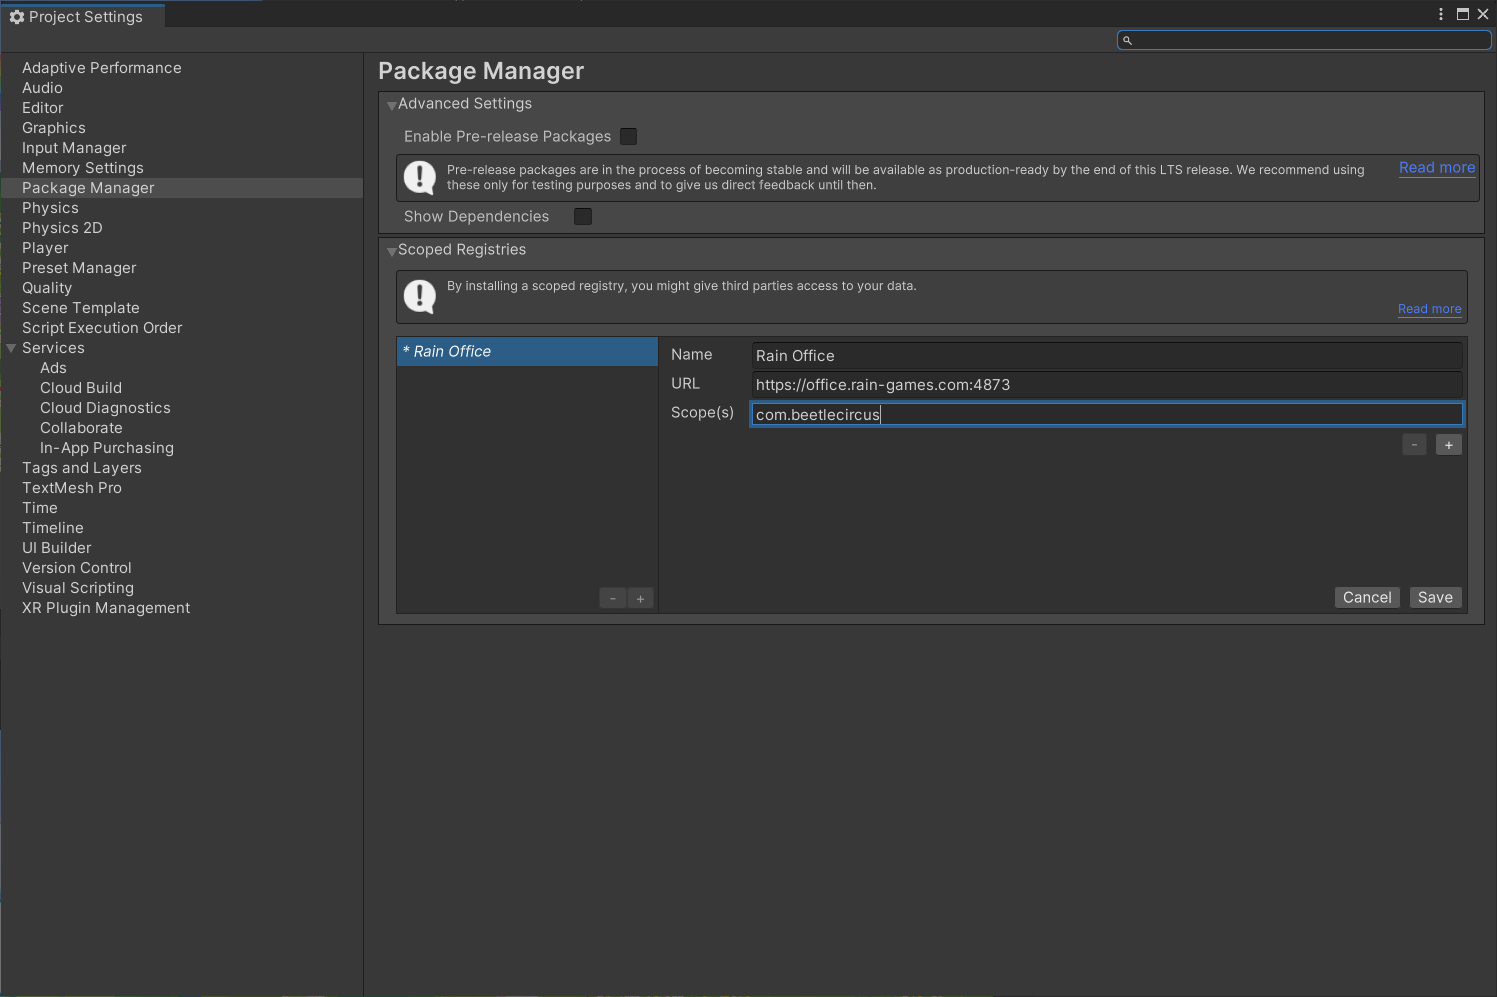Open Preset Manager settings
Screen dimensions: 1497x997
coord(79,268)
